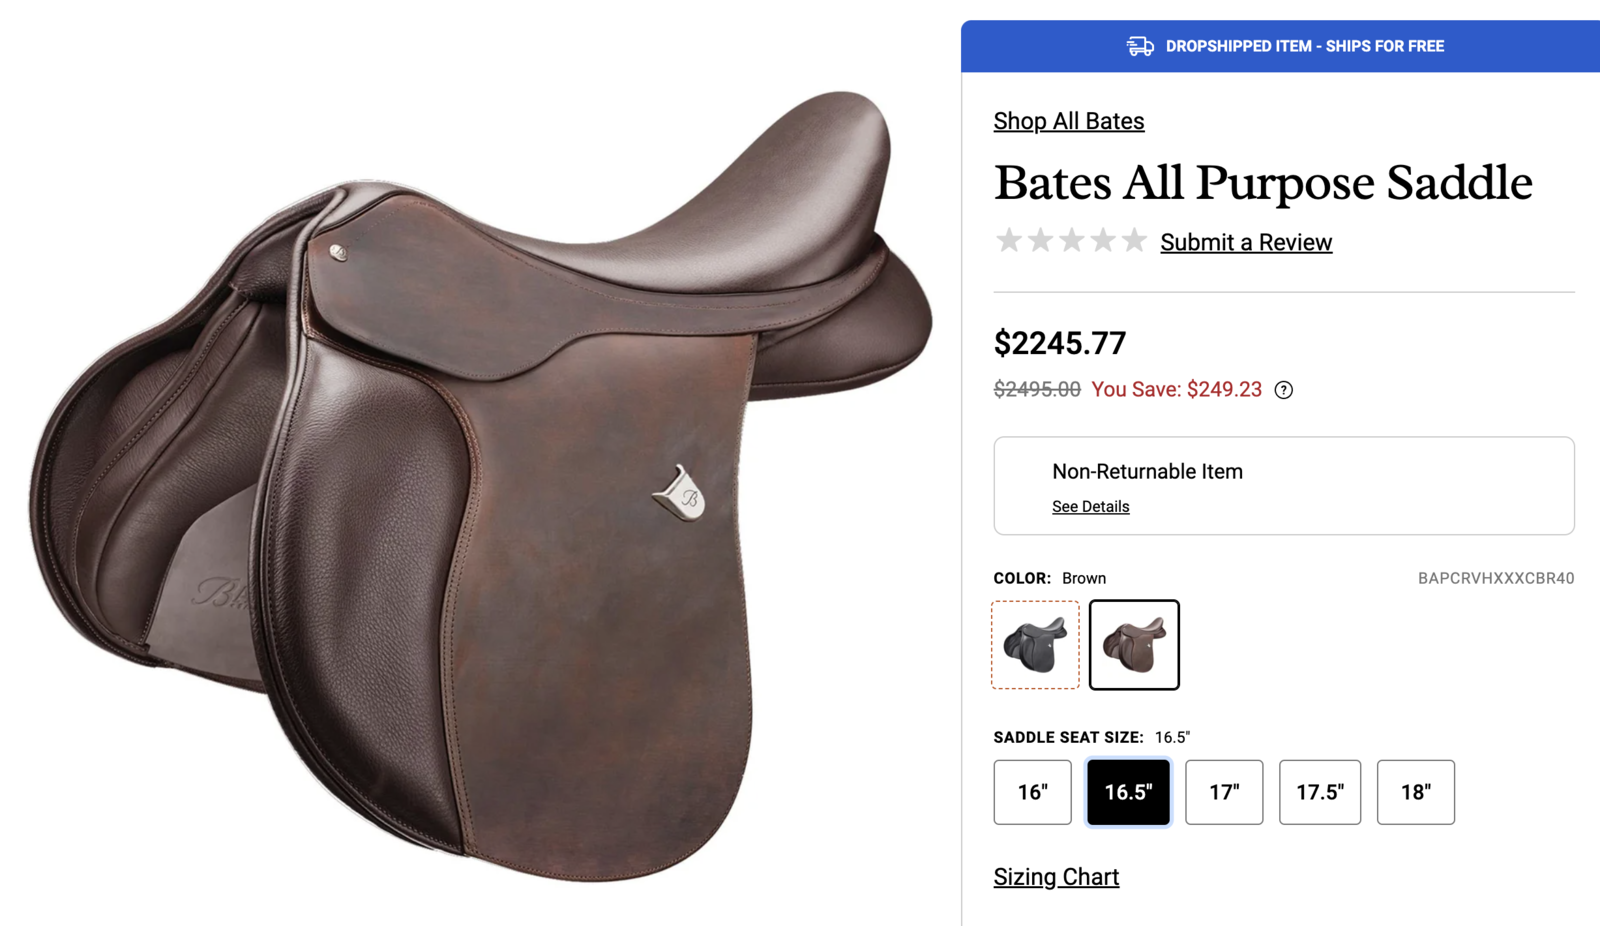Click the delivery truck icon in banner
Viewport: 1600px width, 926px height.
(1140, 46)
